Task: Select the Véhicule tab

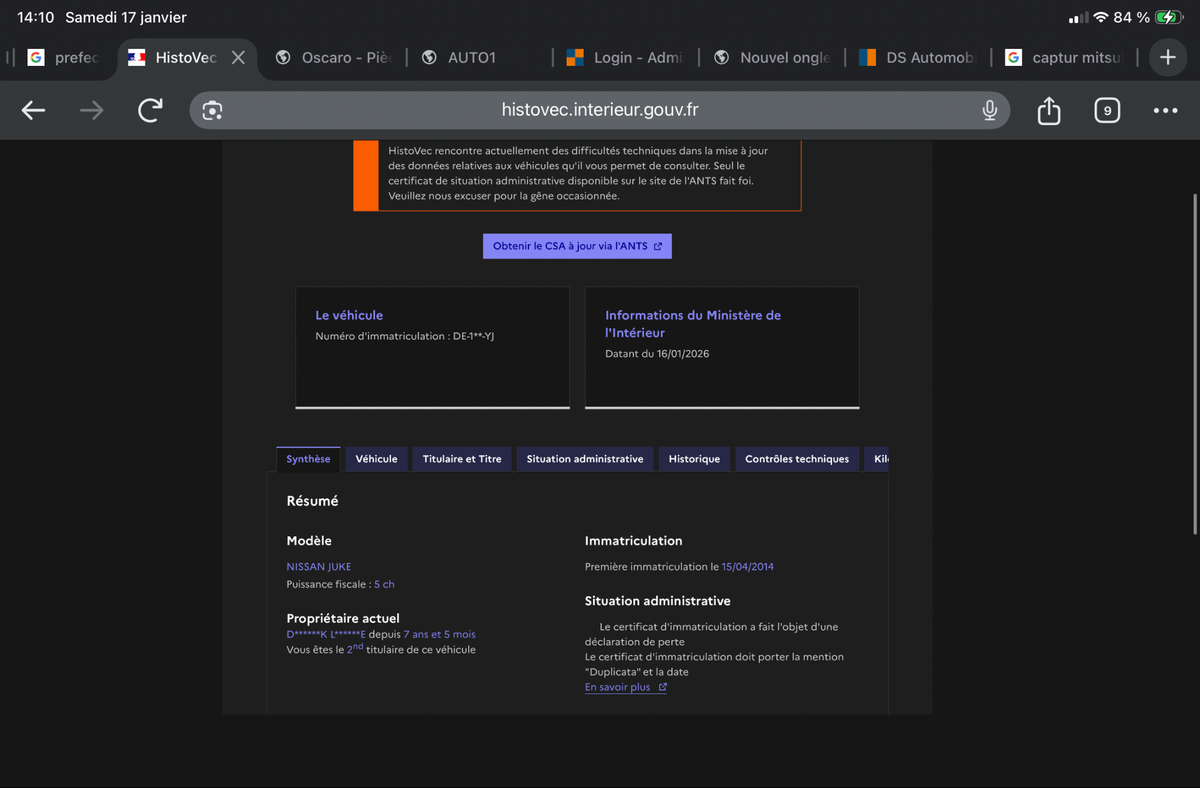Action: 376,459
